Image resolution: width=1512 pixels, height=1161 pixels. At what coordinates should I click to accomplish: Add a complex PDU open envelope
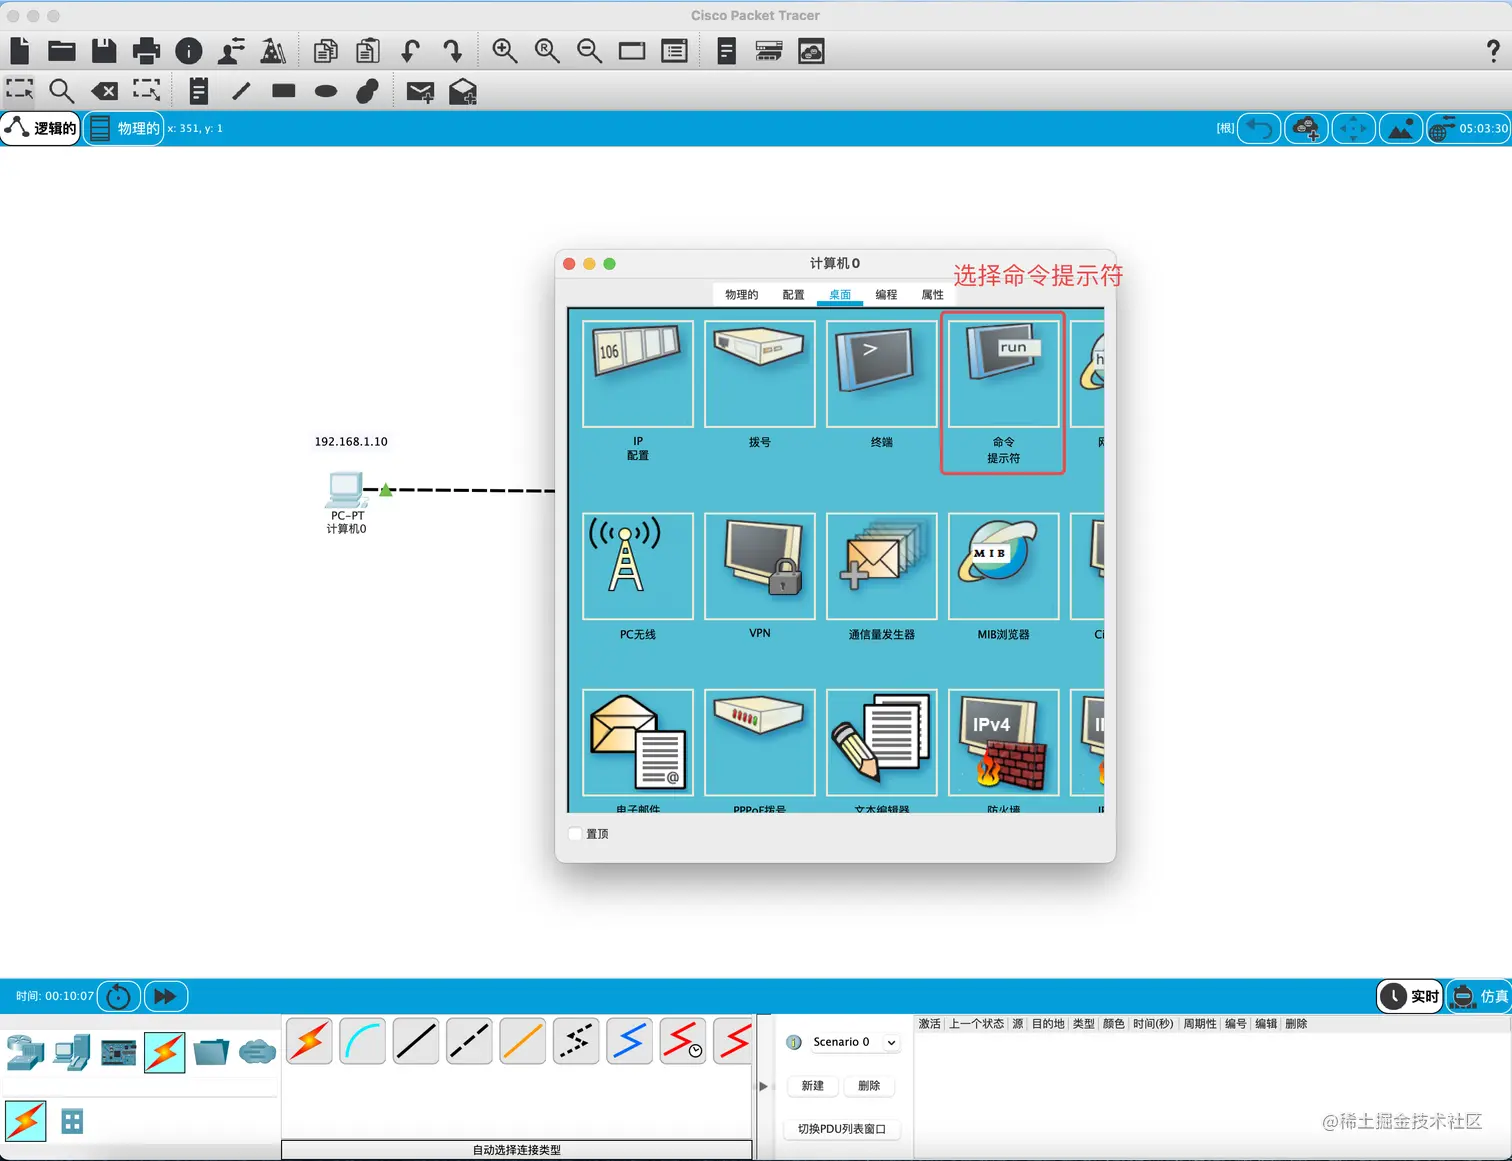[463, 92]
